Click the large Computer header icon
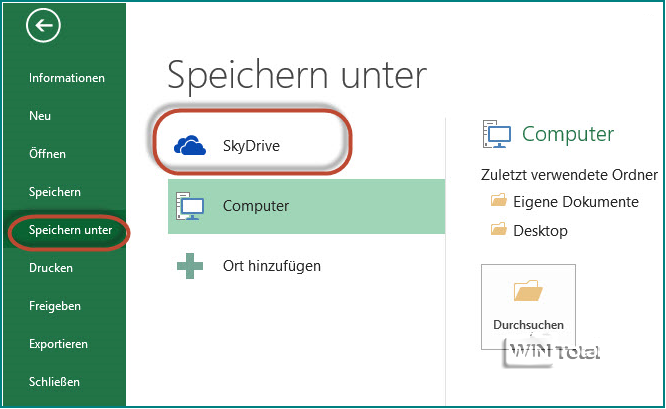The width and height of the screenshot is (666, 409). pos(497,134)
